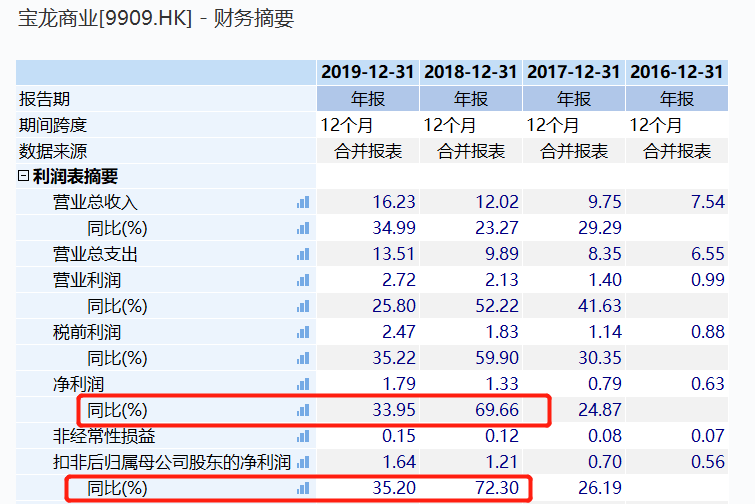Click the 29.29 growth value

(x=600, y=228)
